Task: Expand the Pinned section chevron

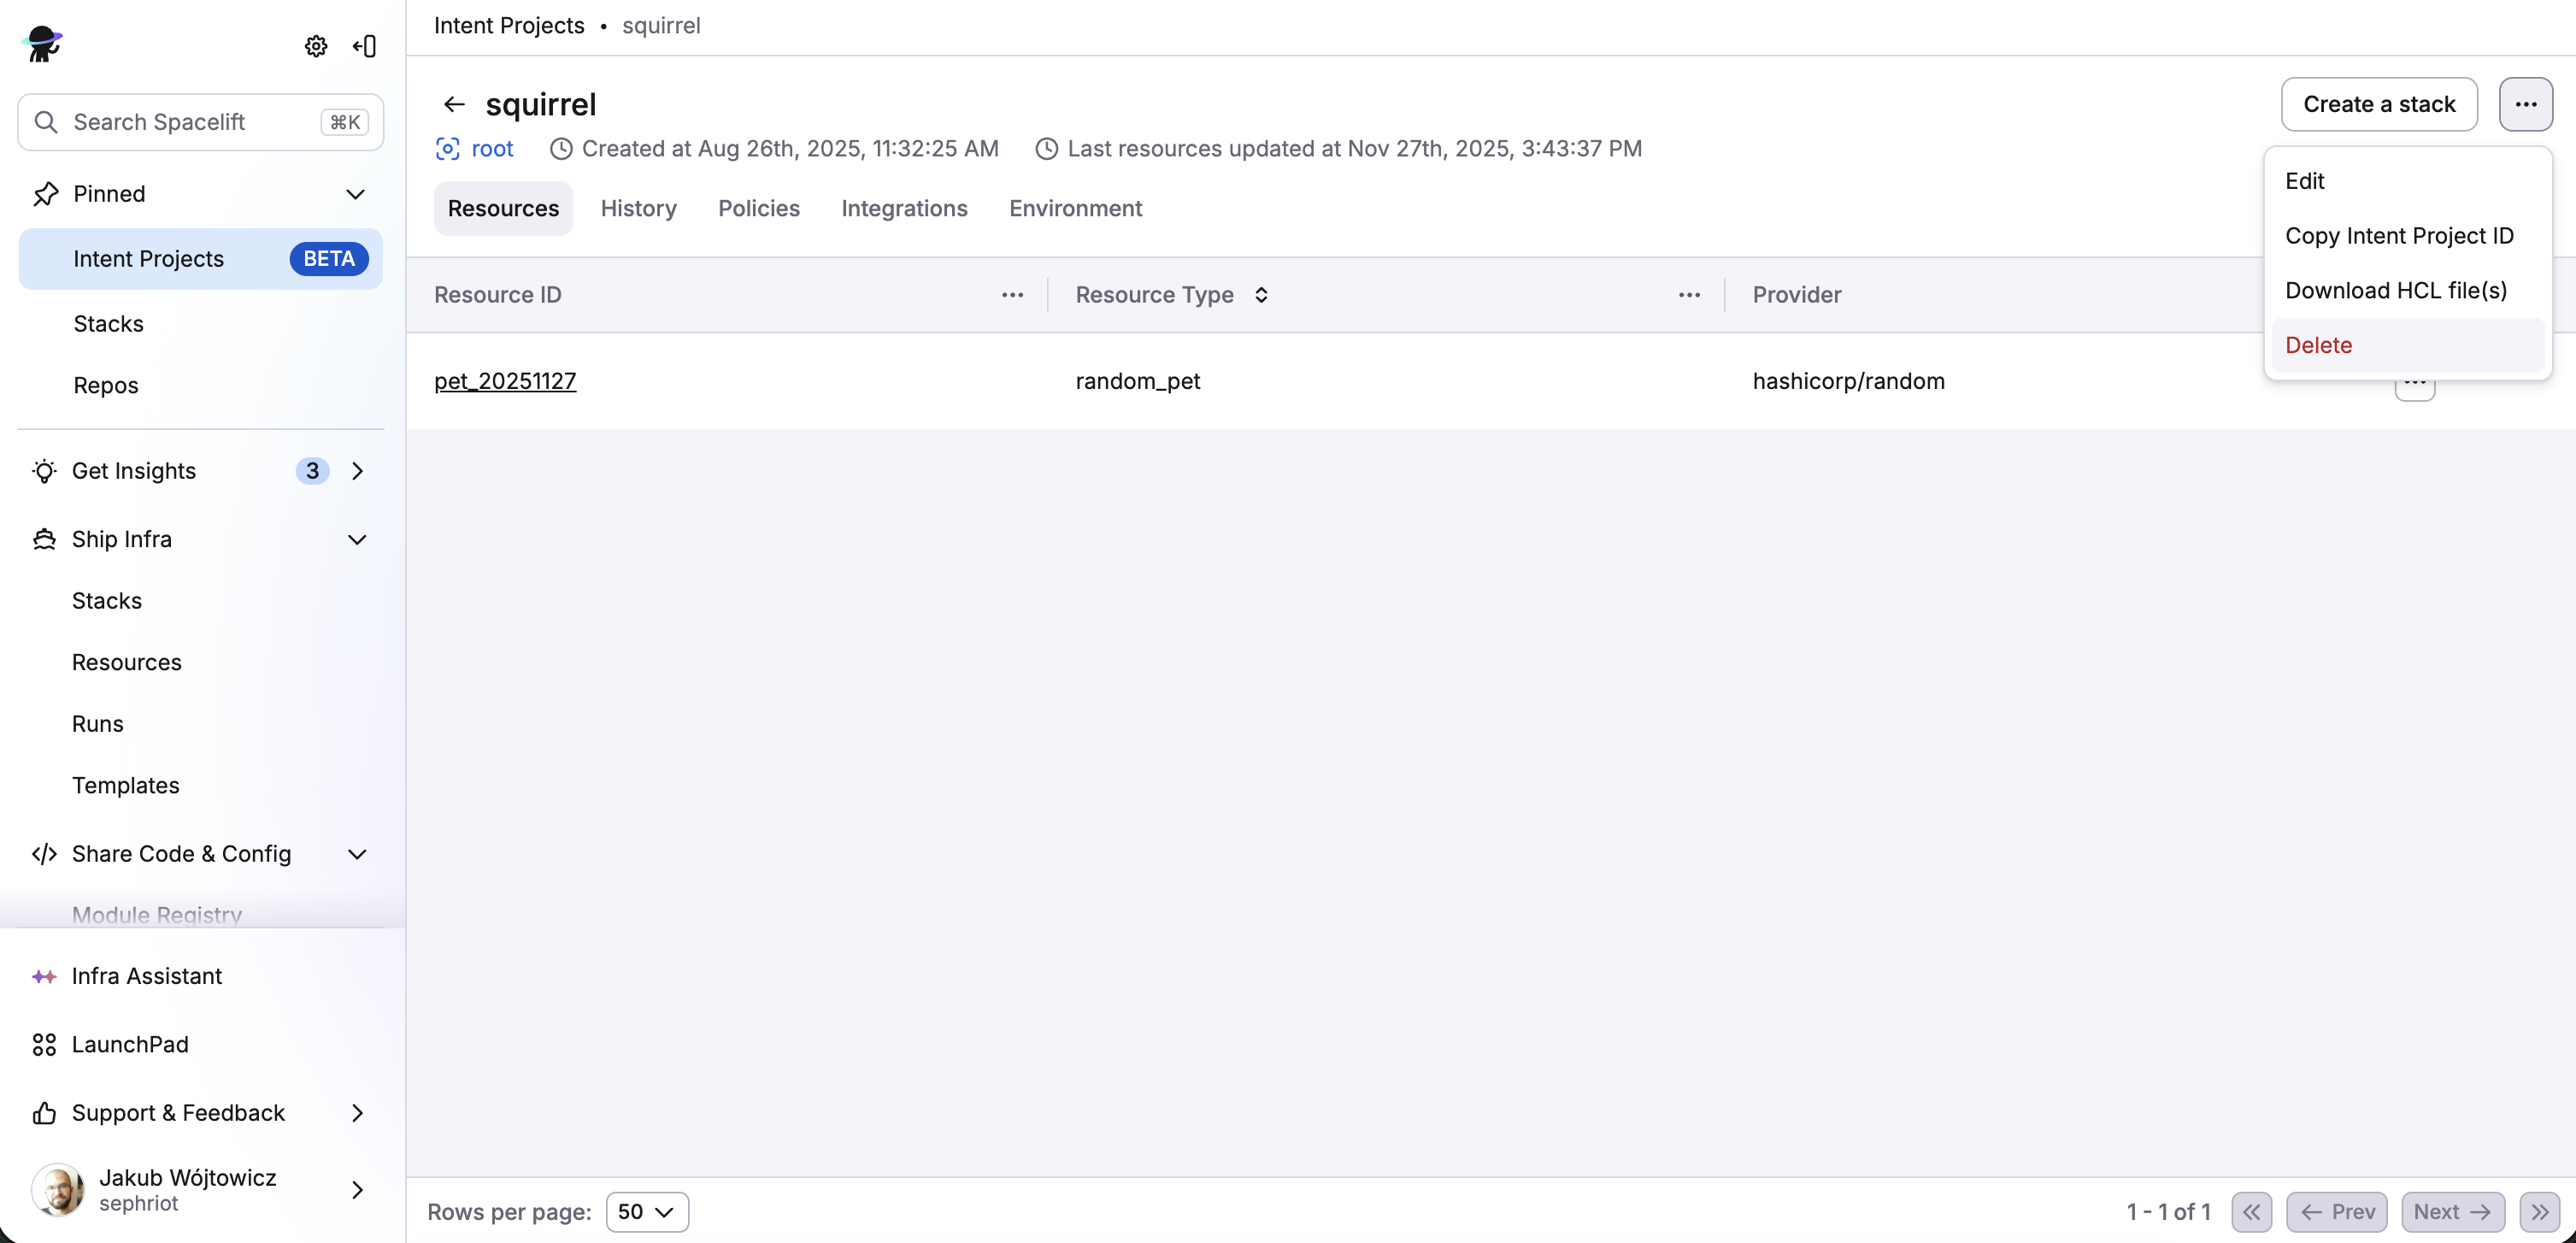Action: click(357, 194)
